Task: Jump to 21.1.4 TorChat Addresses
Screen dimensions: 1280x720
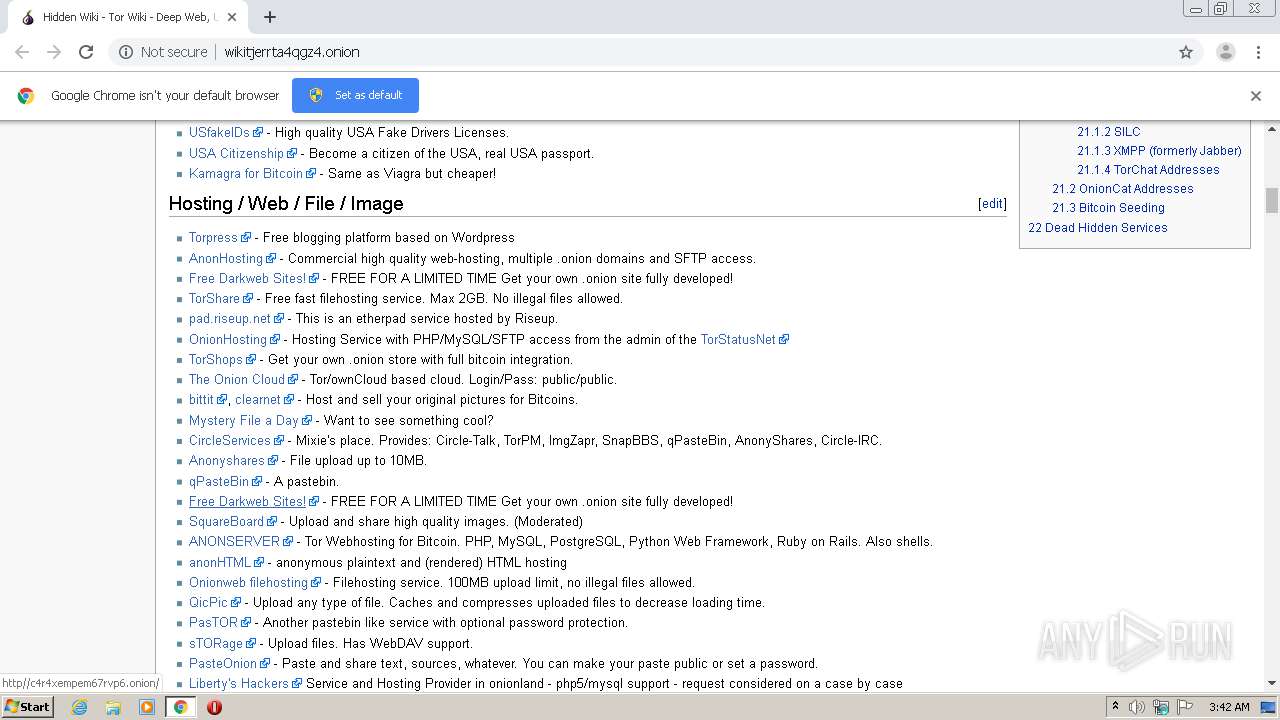Action: coord(1148,169)
